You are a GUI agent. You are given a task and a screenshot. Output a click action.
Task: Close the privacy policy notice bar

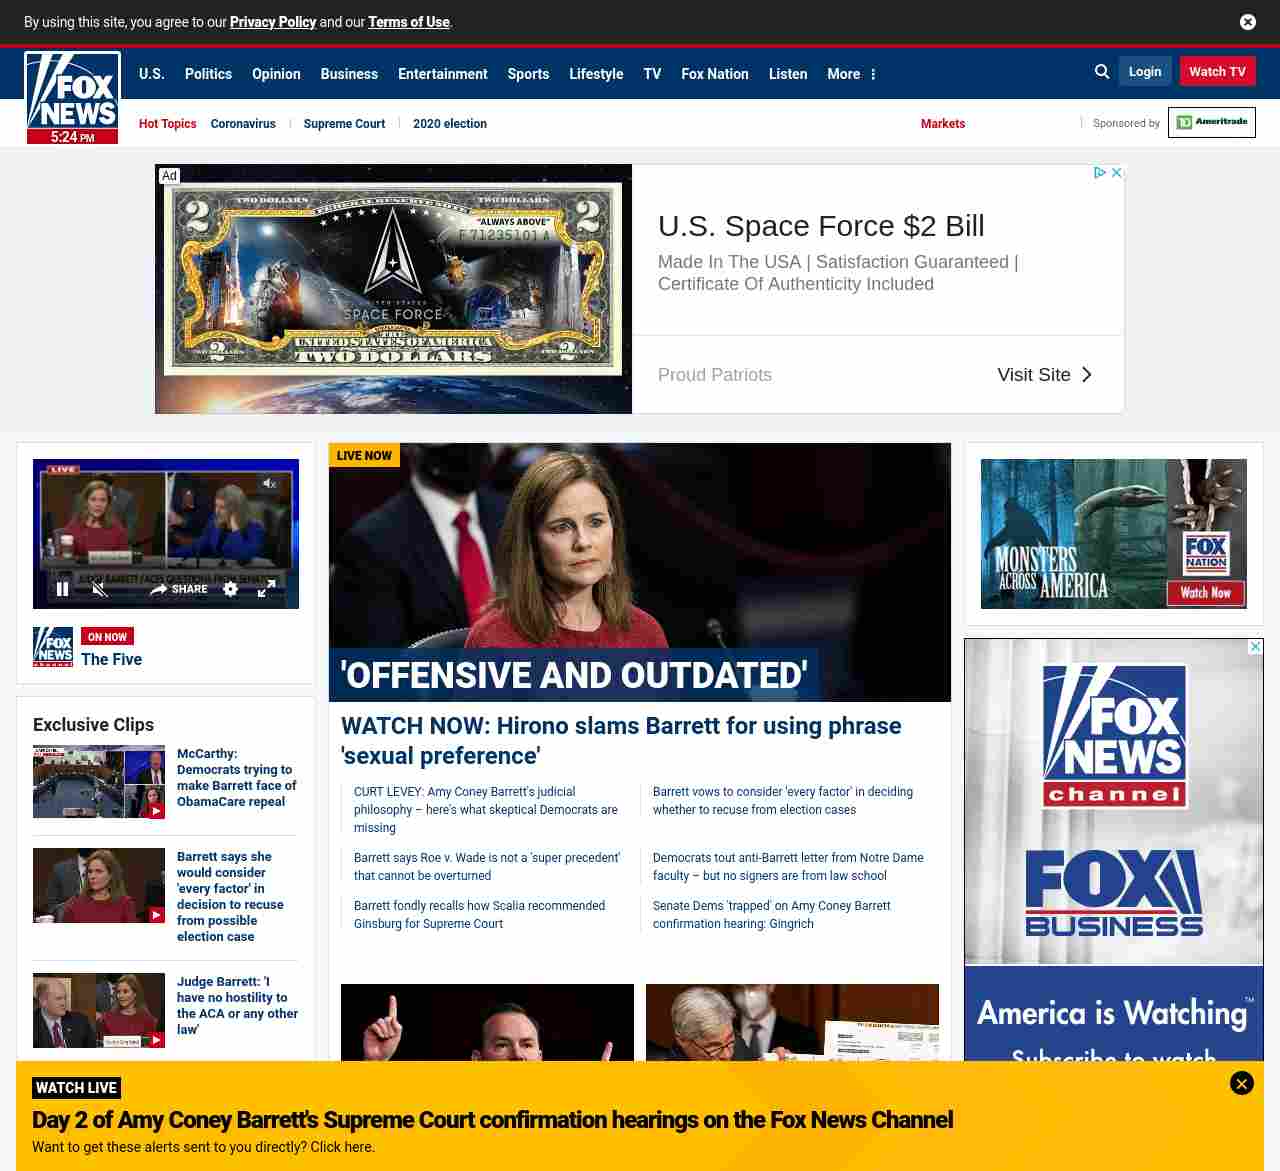[x=1247, y=22]
